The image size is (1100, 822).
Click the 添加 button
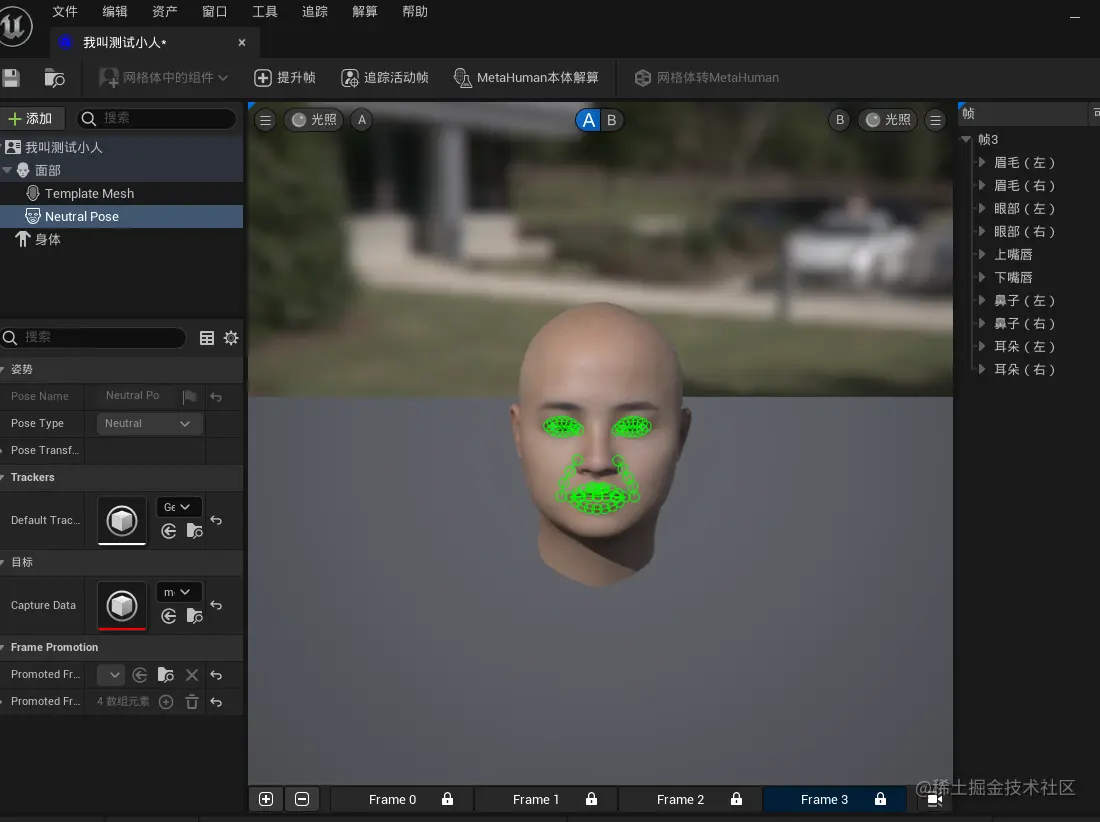(x=31, y=119)
